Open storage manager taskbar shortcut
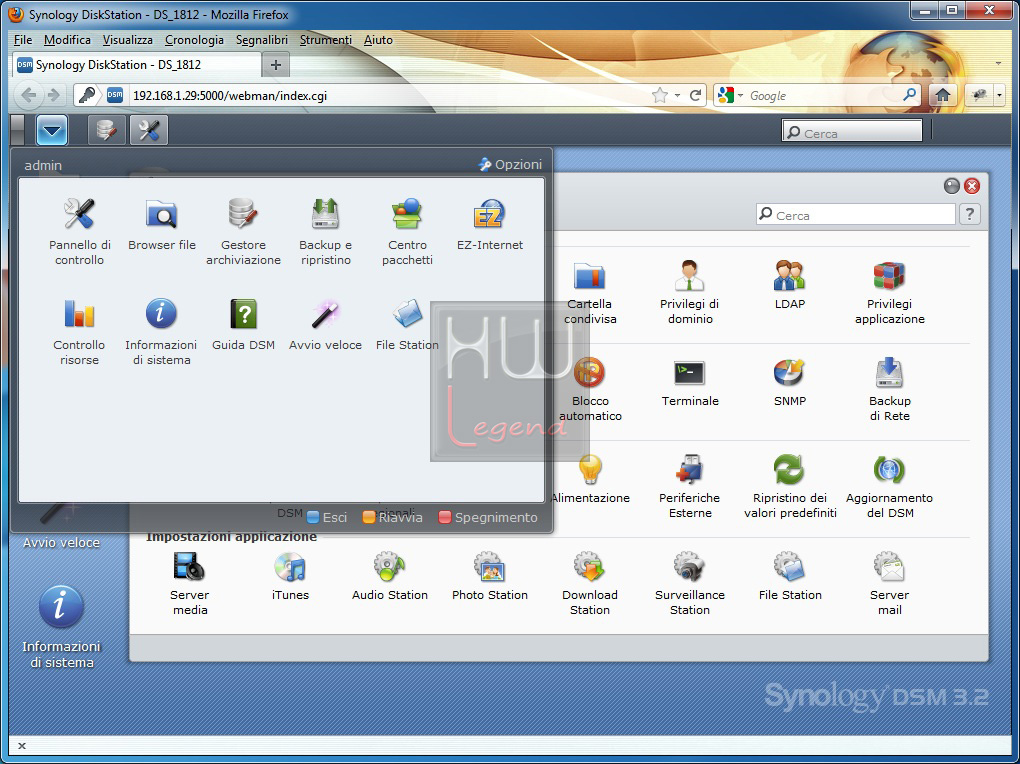This screenshot has height=764, width=1020. (x=107, y=130)
